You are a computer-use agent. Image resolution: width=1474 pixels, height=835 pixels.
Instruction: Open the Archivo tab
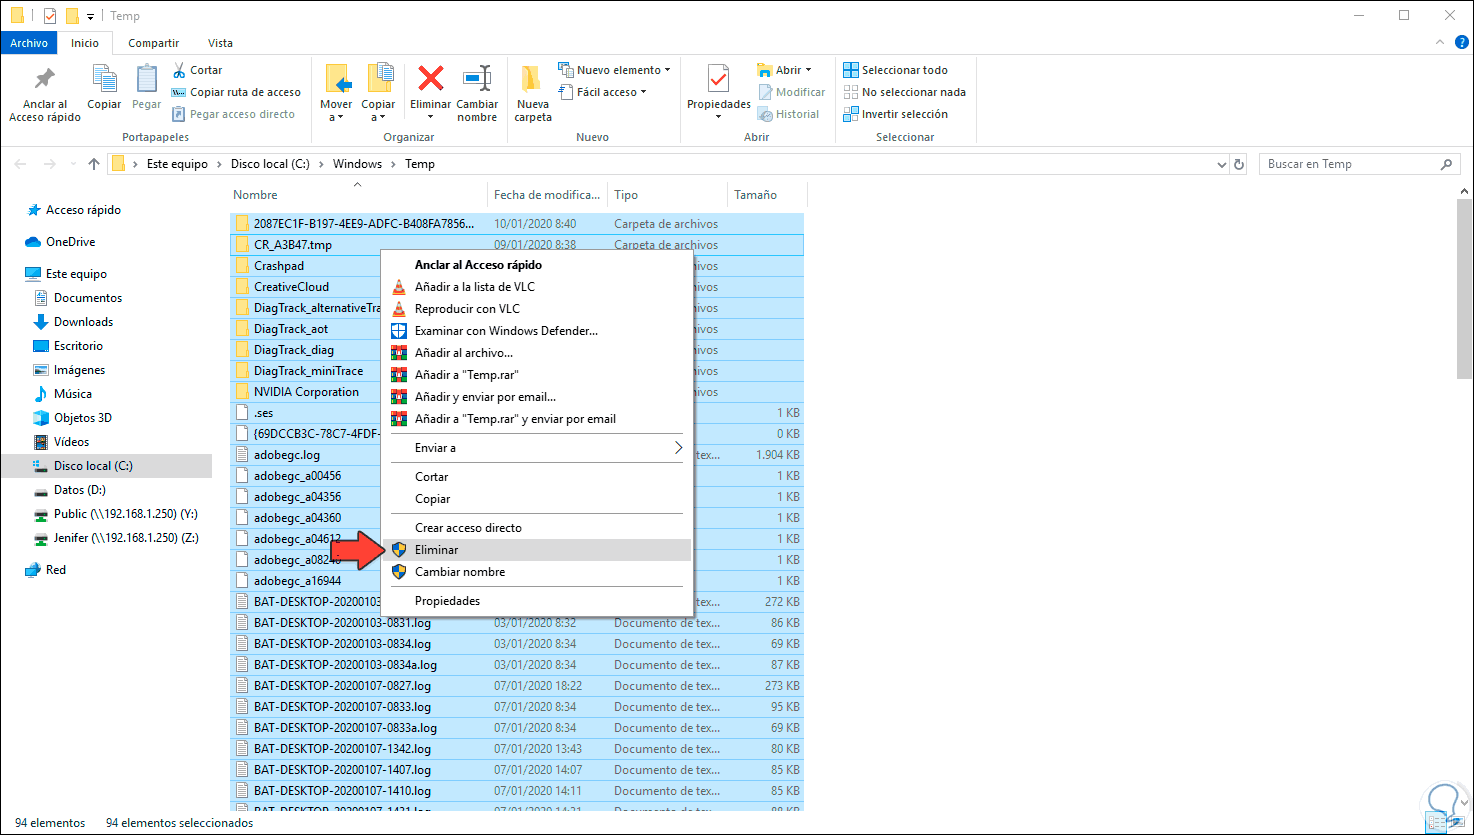[29, 43]
